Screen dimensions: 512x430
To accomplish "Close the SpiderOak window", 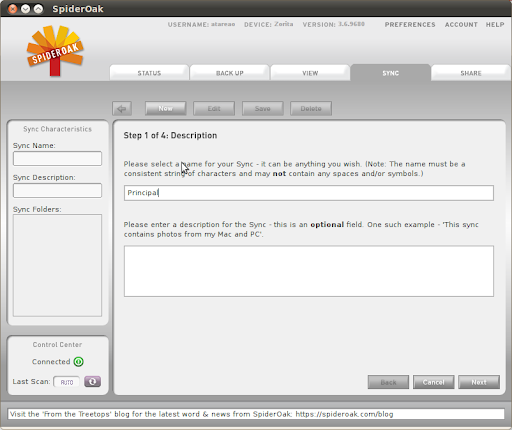I will tap(12, 9).
